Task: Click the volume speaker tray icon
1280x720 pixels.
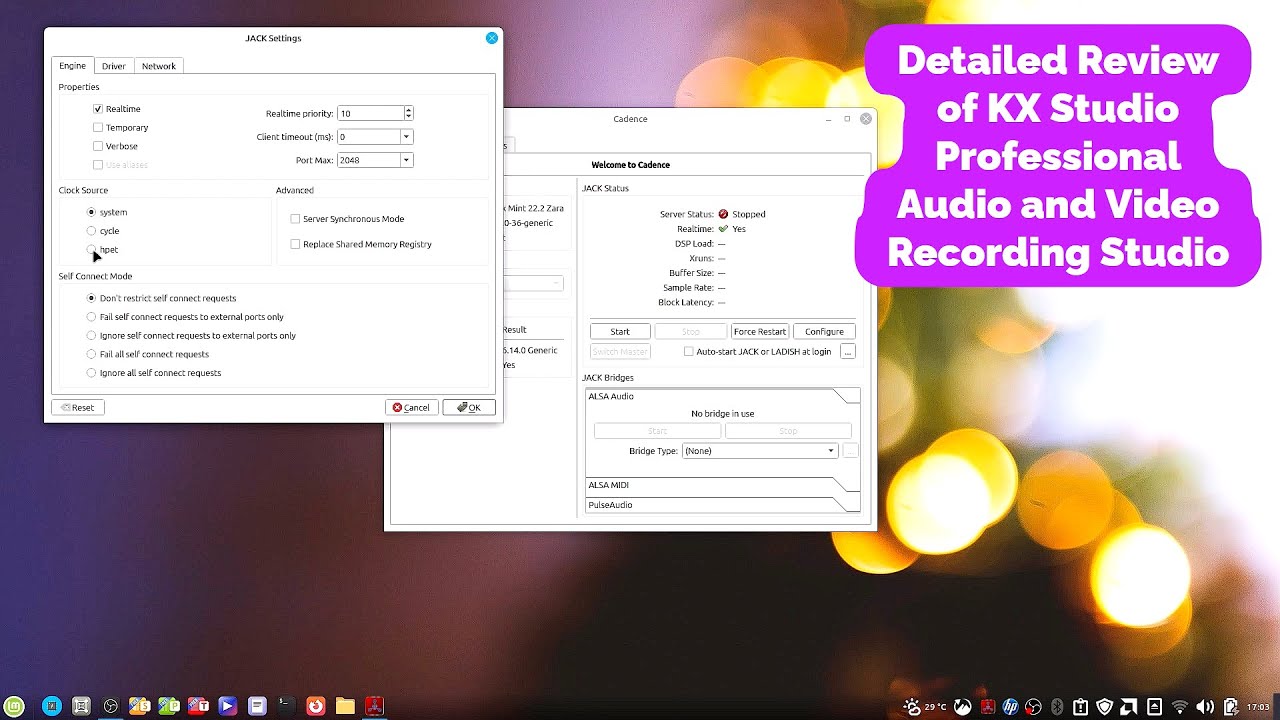Action: coord(1205,706)
